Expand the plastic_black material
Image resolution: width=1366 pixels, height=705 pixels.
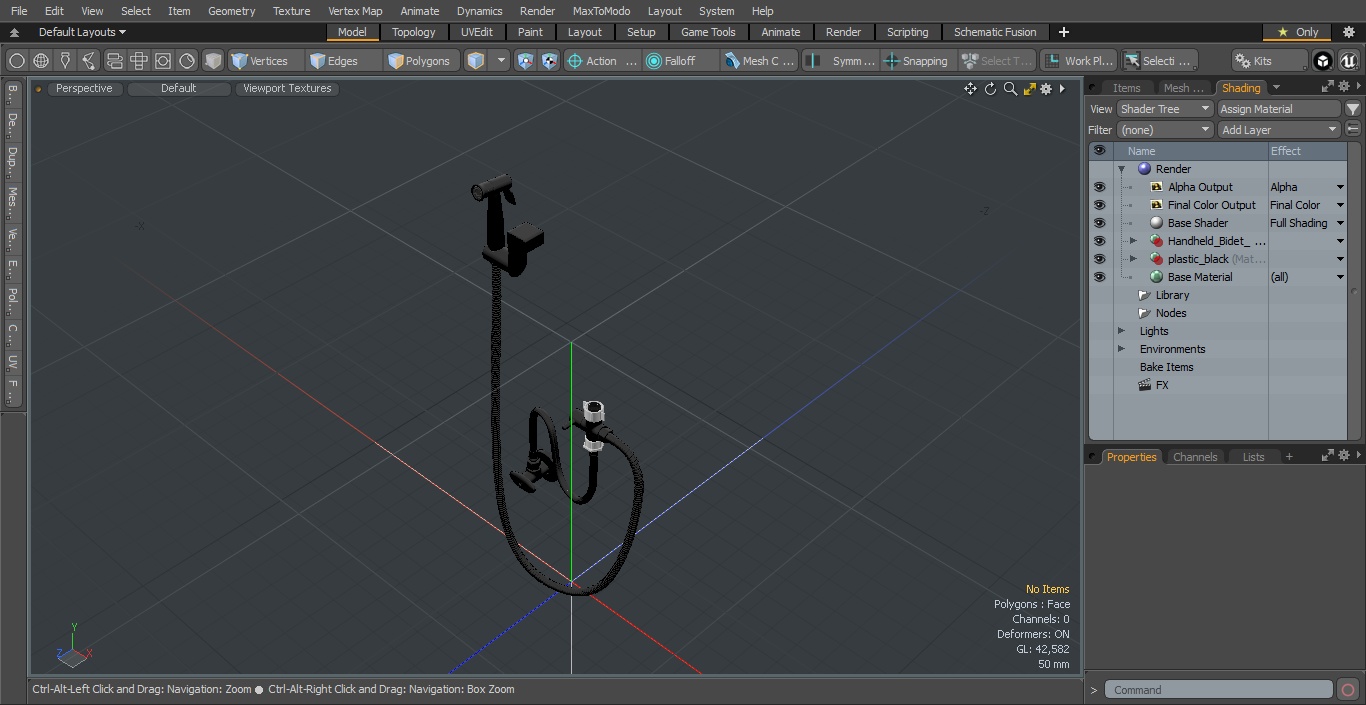point(1133,259)
